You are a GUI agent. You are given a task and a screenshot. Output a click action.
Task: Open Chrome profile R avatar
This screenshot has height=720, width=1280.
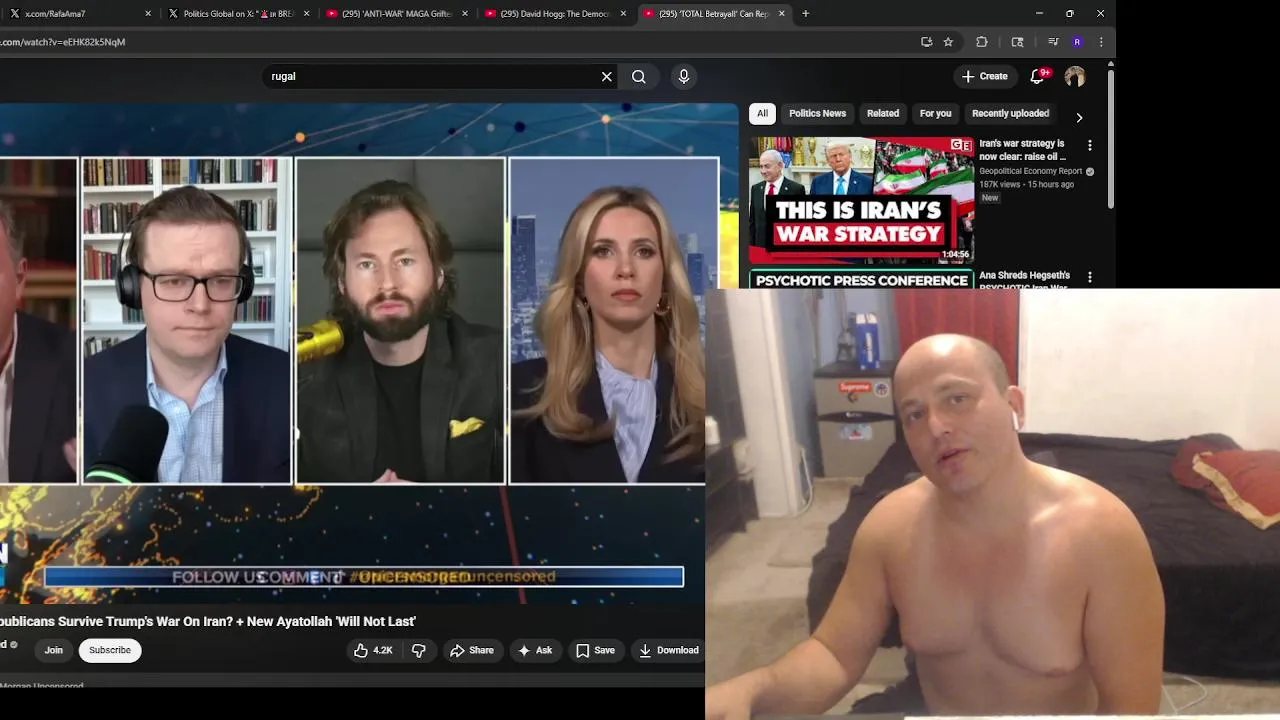[1077, 42]
